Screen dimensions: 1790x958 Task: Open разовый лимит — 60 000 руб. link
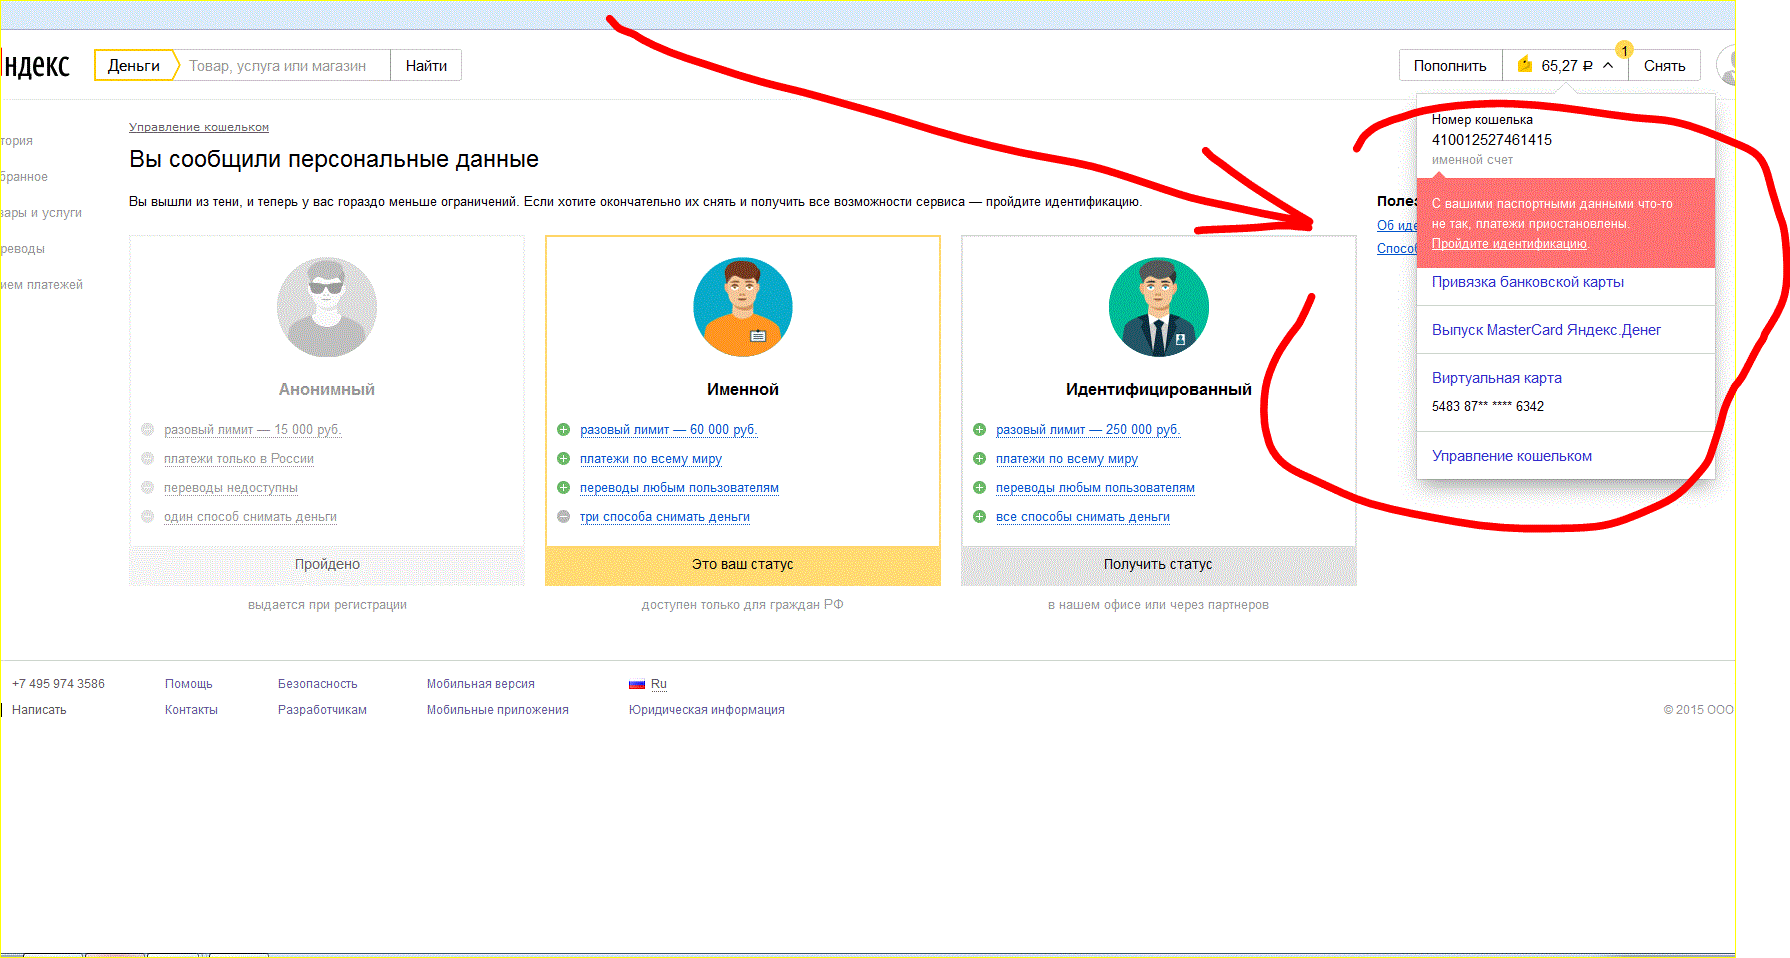[x=669, y=430]
